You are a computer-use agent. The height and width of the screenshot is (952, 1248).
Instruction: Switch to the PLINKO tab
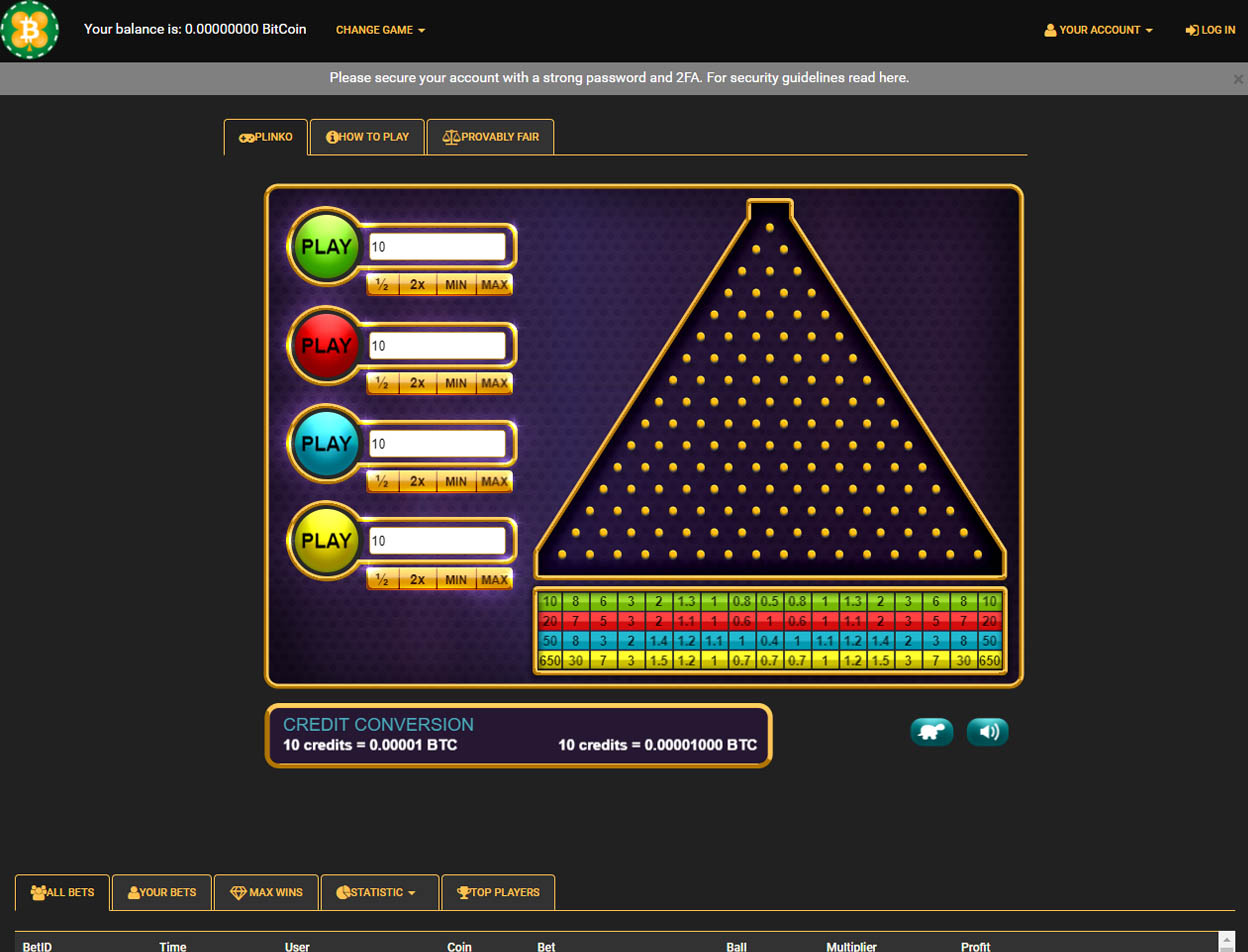pos(266,137)
